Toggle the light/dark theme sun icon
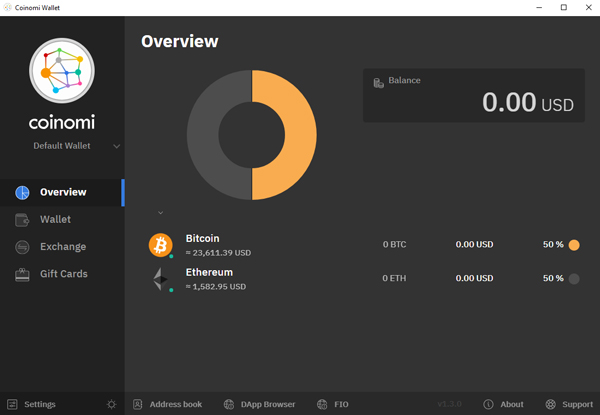 pos(111,404)
